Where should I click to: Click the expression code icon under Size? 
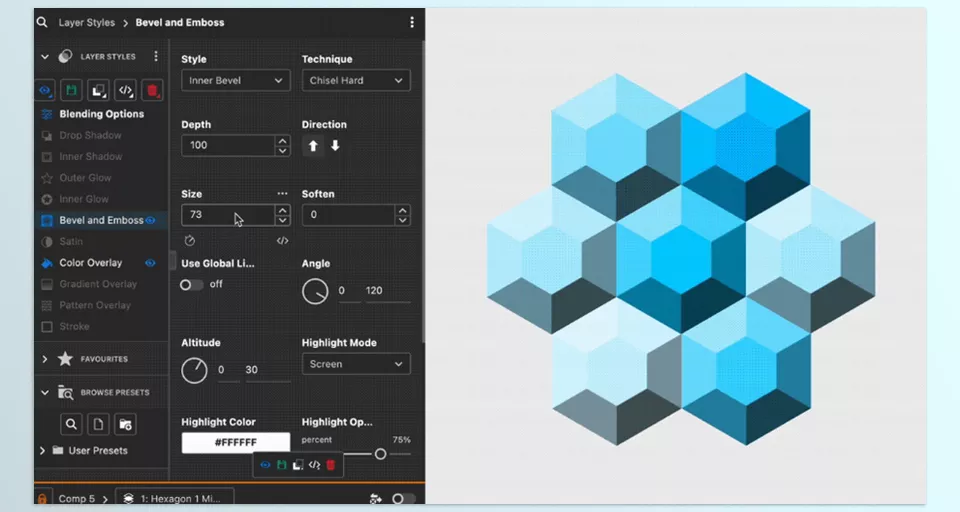pos(282,241)
